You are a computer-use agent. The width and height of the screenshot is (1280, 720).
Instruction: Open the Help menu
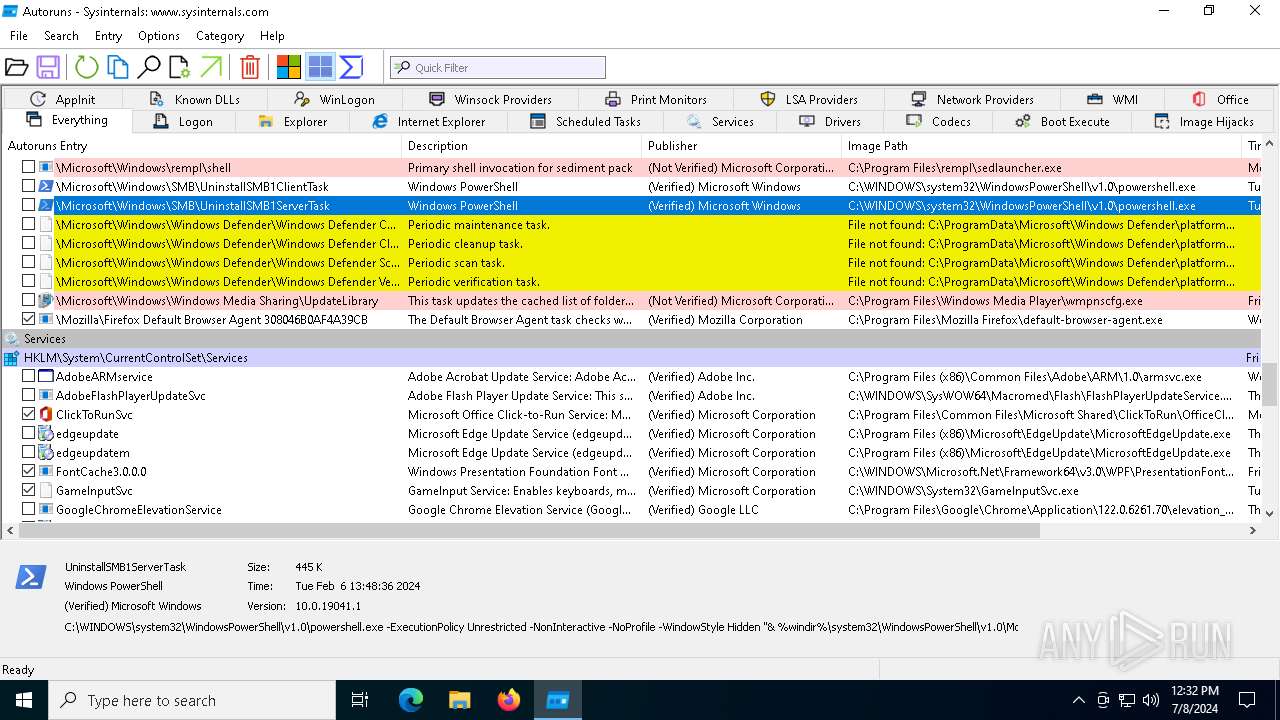[x=272, y=36]
